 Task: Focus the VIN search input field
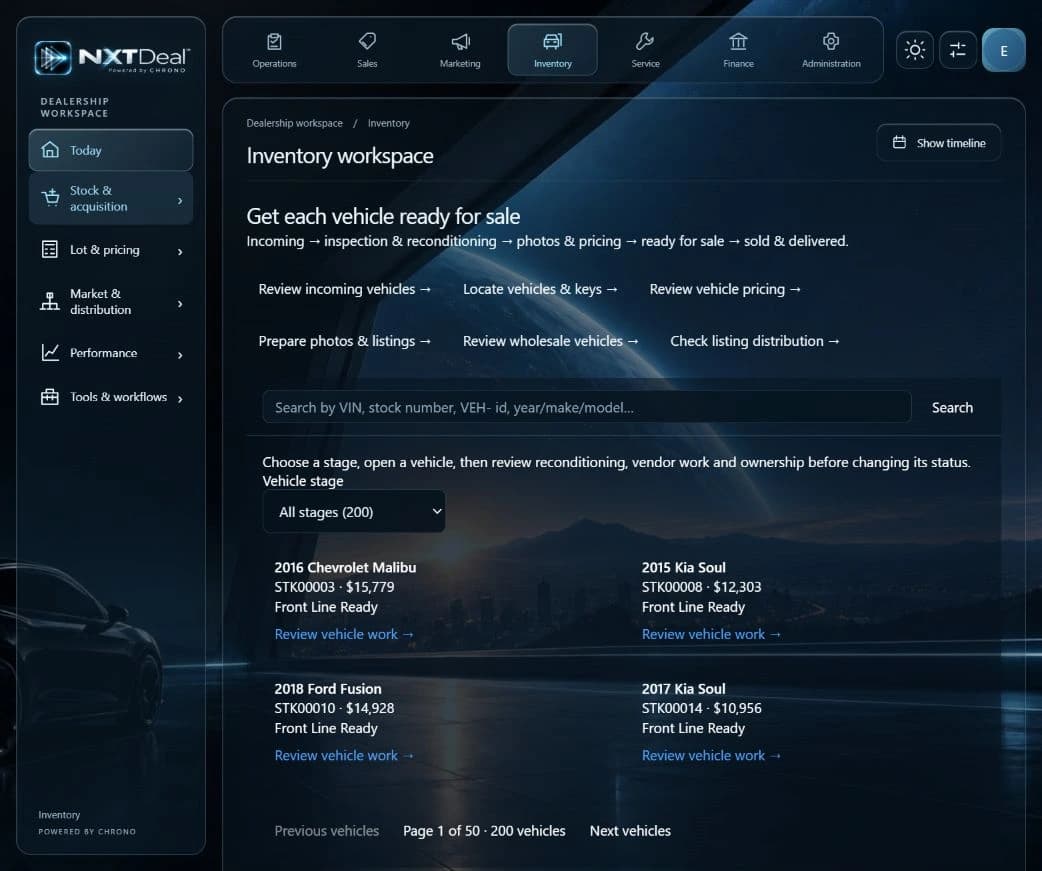point(587,407)
